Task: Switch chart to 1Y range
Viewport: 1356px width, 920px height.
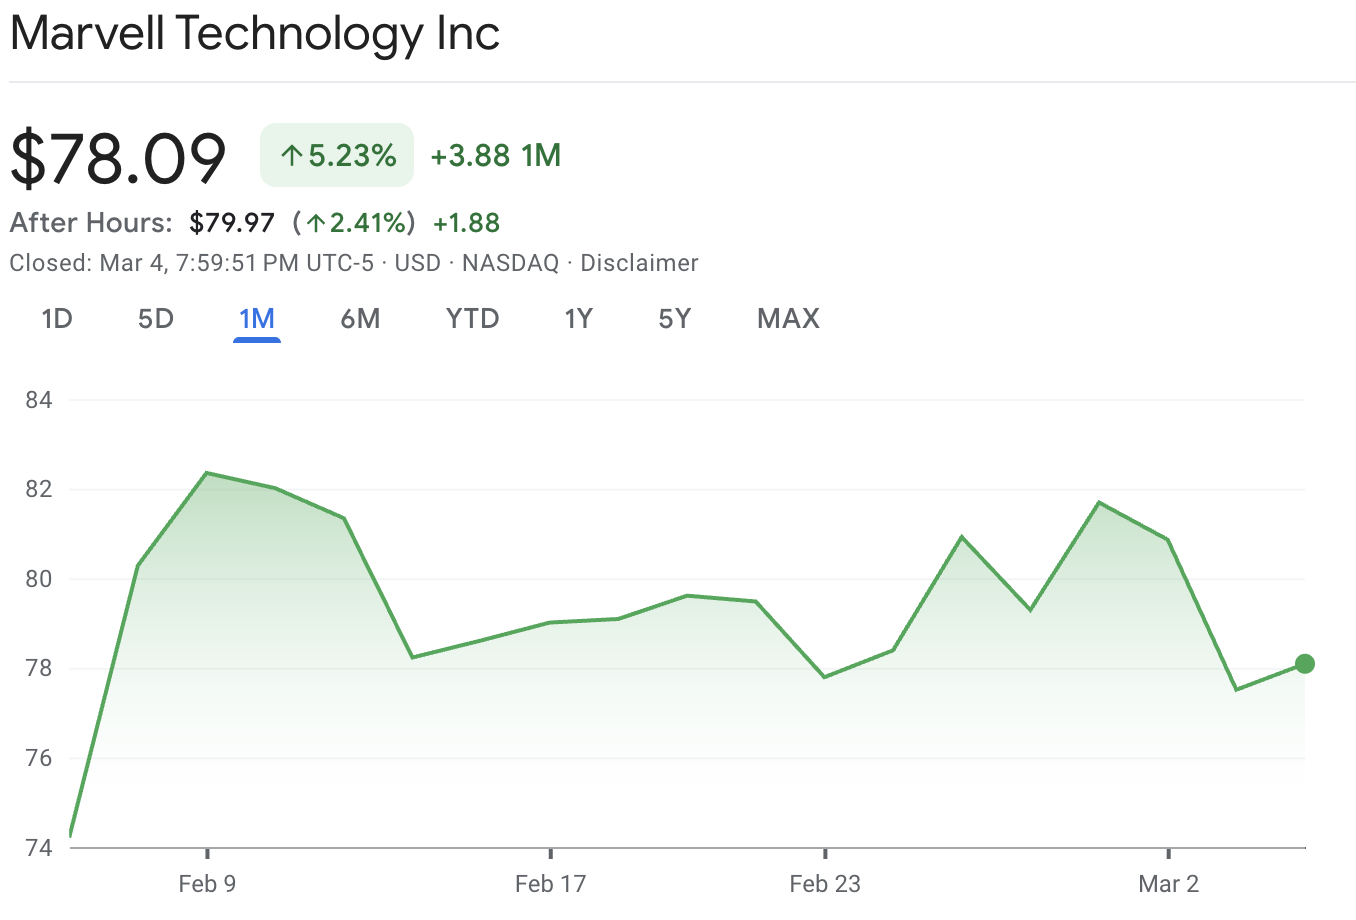Action: [578, 319]
